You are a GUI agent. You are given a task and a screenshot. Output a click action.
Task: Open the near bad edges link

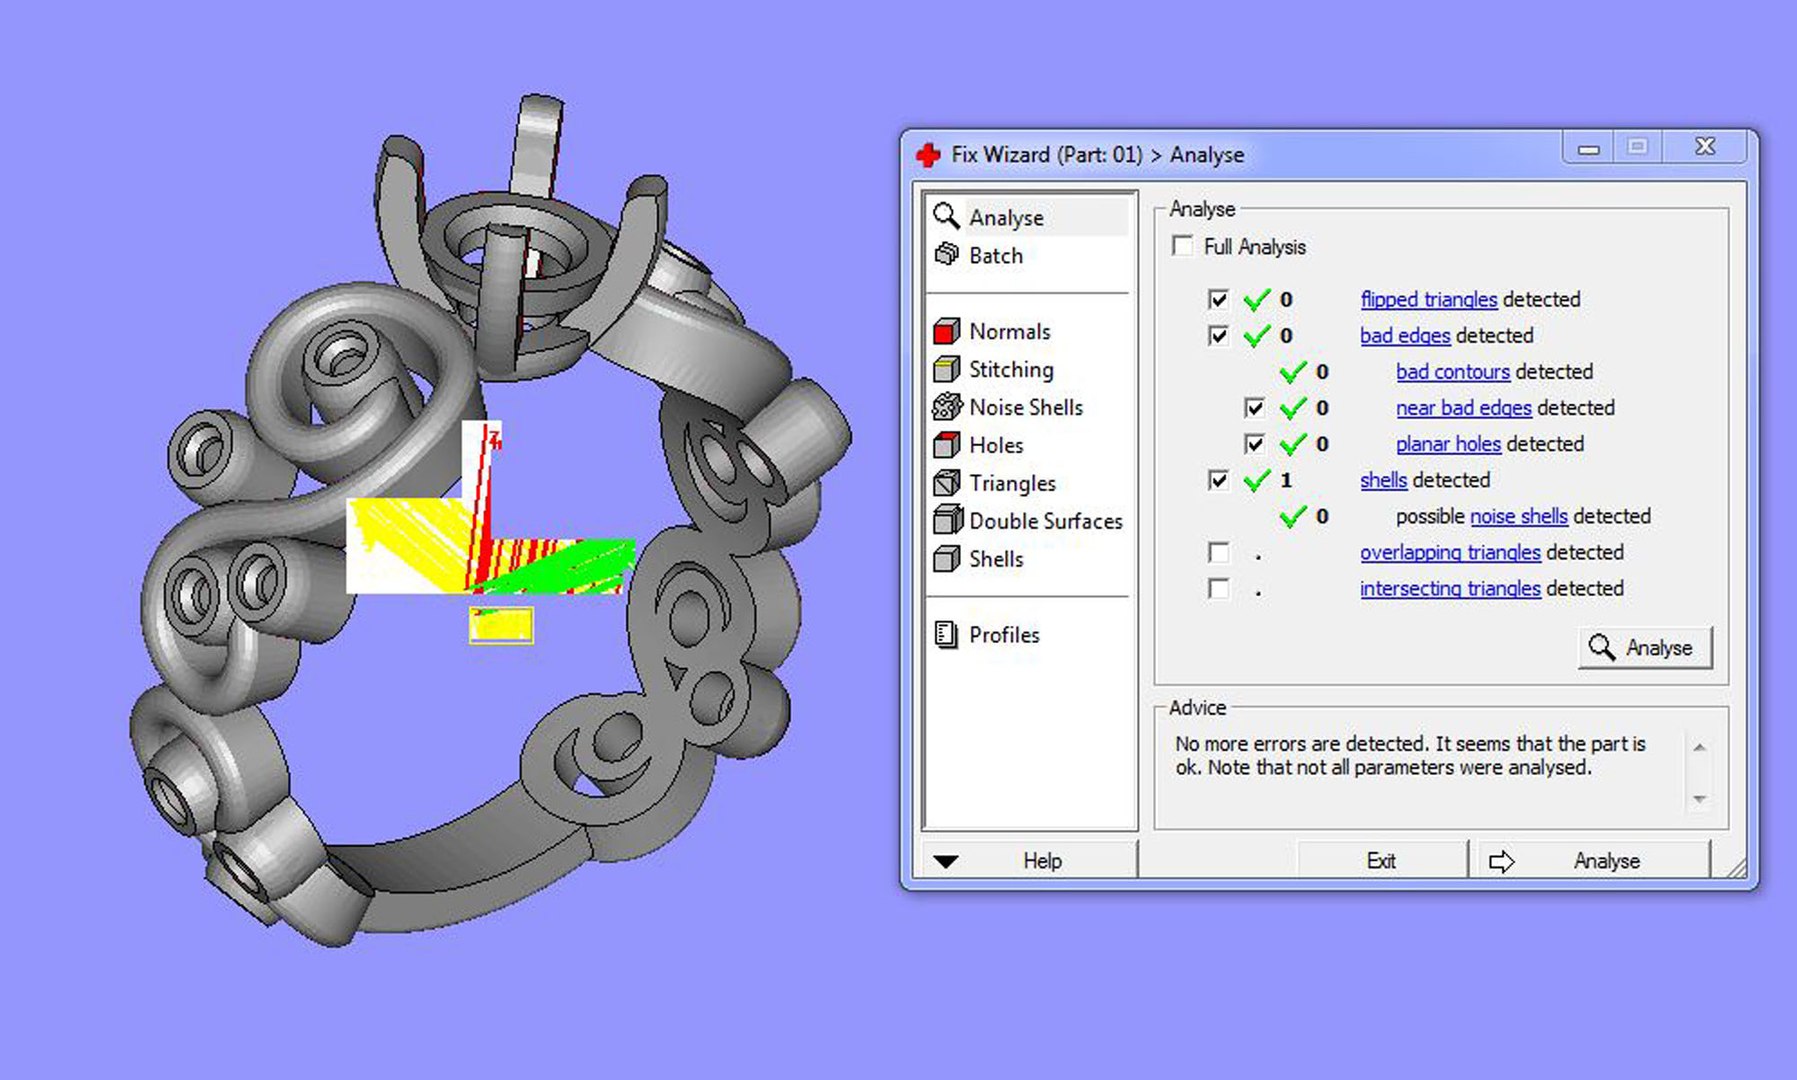(x=1464, y=408)
